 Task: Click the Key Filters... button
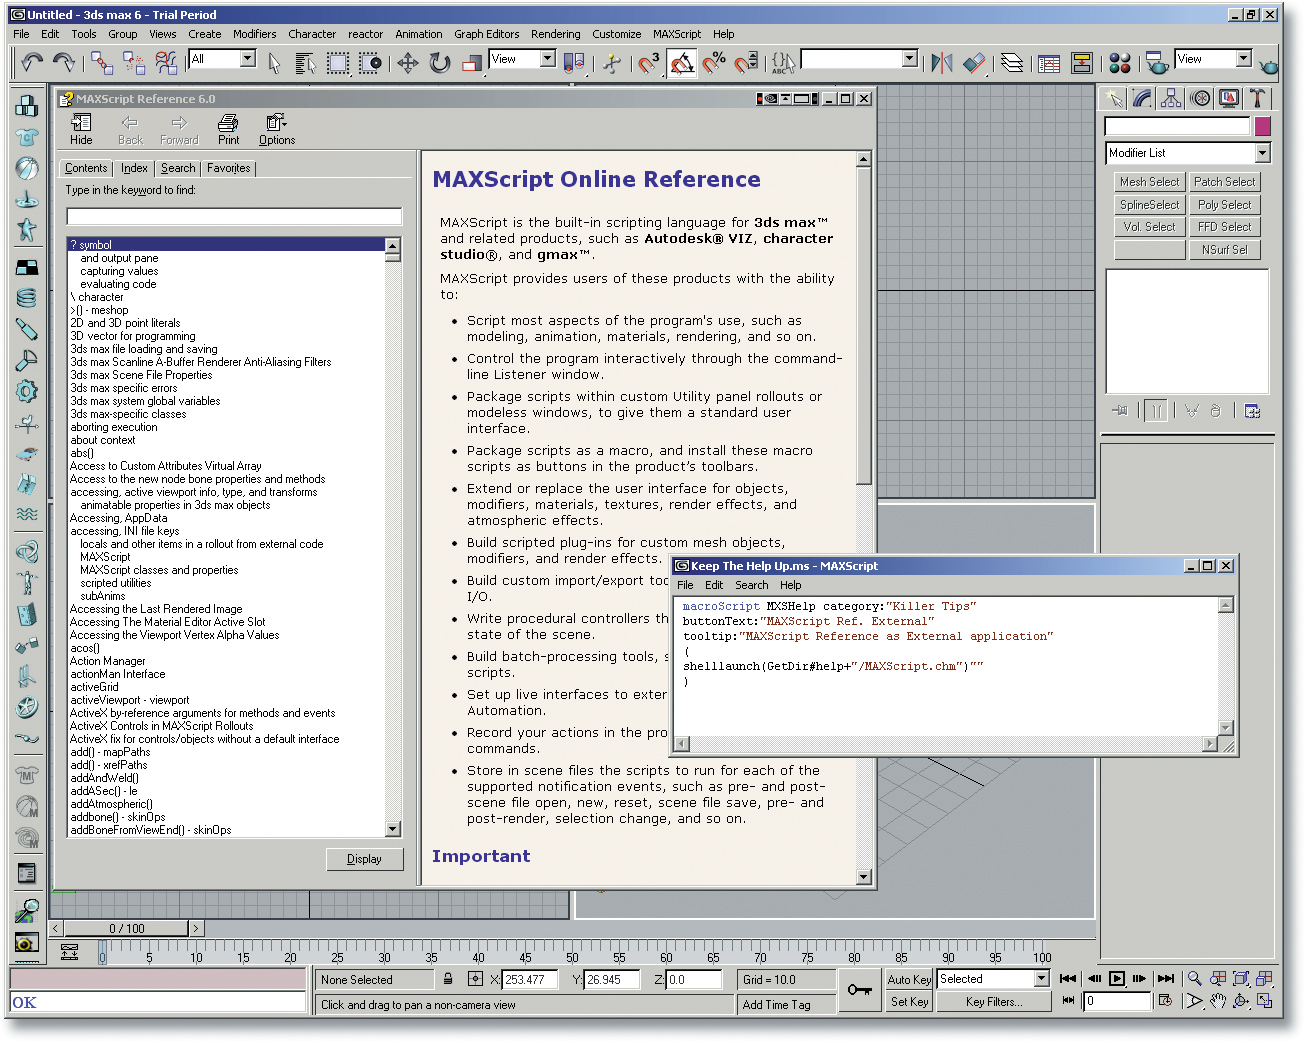(x=994, y=1002)
